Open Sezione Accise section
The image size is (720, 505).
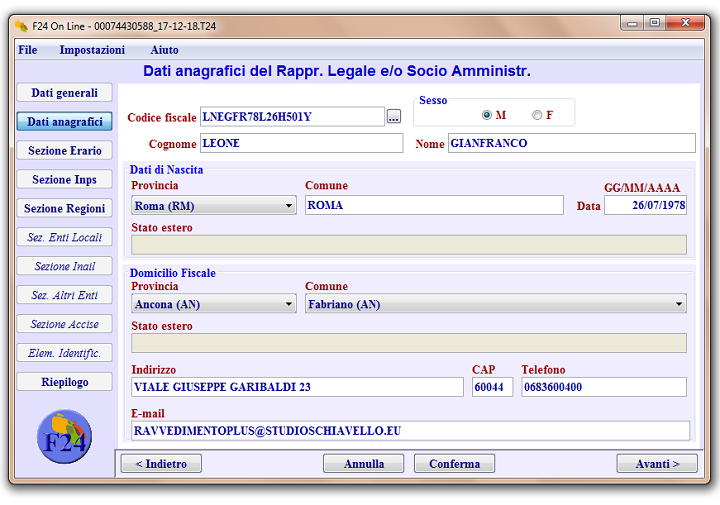65,324
